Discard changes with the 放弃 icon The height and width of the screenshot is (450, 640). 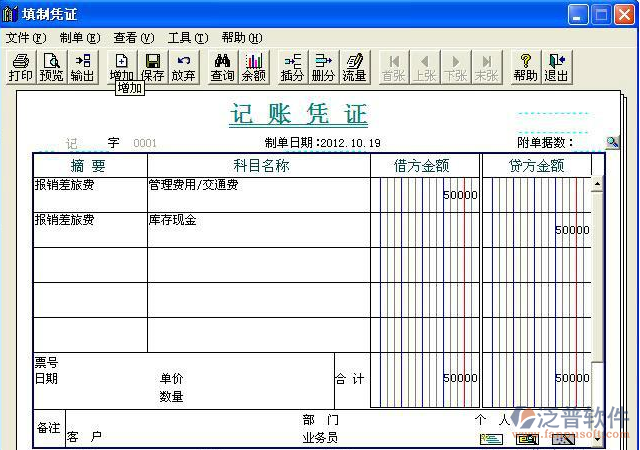[183, 67]
